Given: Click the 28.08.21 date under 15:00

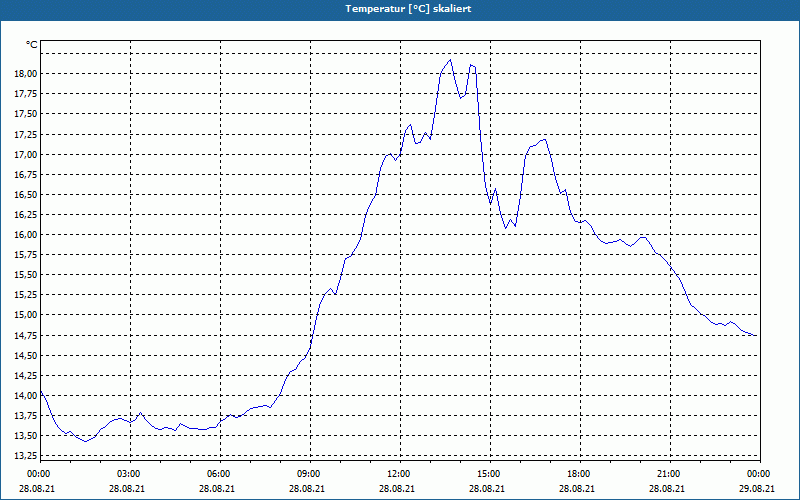Looking at the screenshot, I should [x=487, y=488].
